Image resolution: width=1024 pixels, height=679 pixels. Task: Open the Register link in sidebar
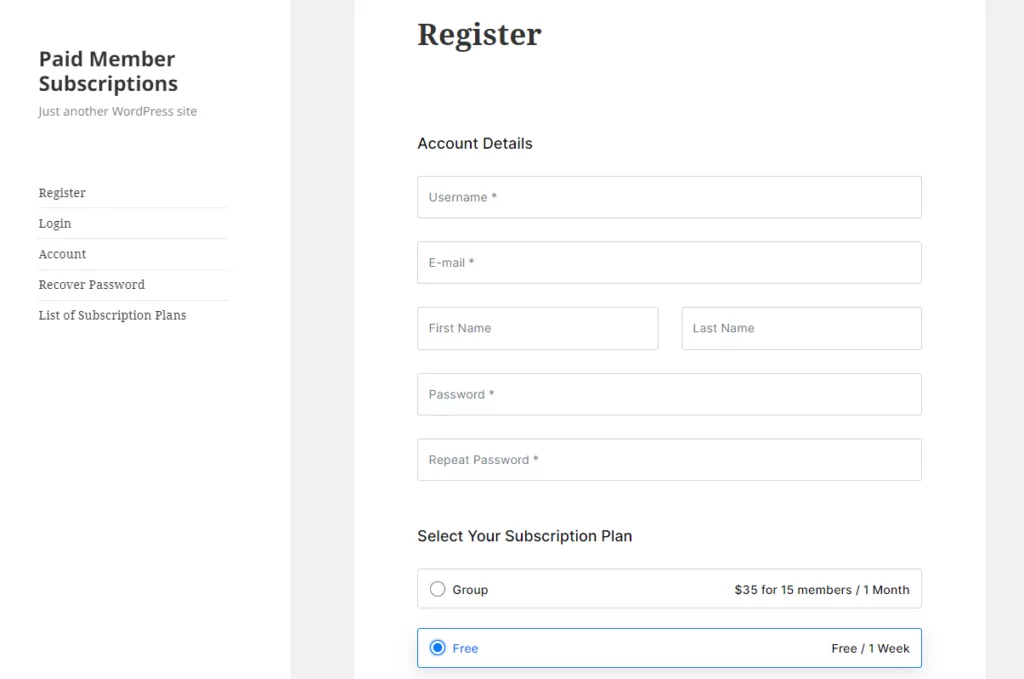(x=62, y=193)
